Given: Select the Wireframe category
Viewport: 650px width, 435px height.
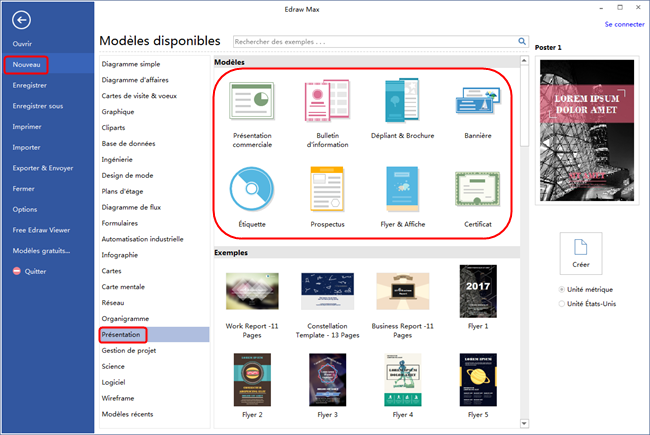Looking at the screenshot, I should (118, 398).
